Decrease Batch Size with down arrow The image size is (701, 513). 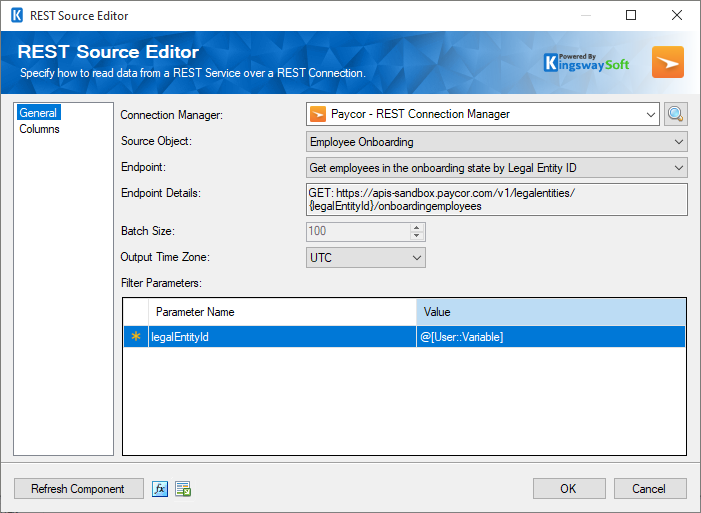pos(417,236)
